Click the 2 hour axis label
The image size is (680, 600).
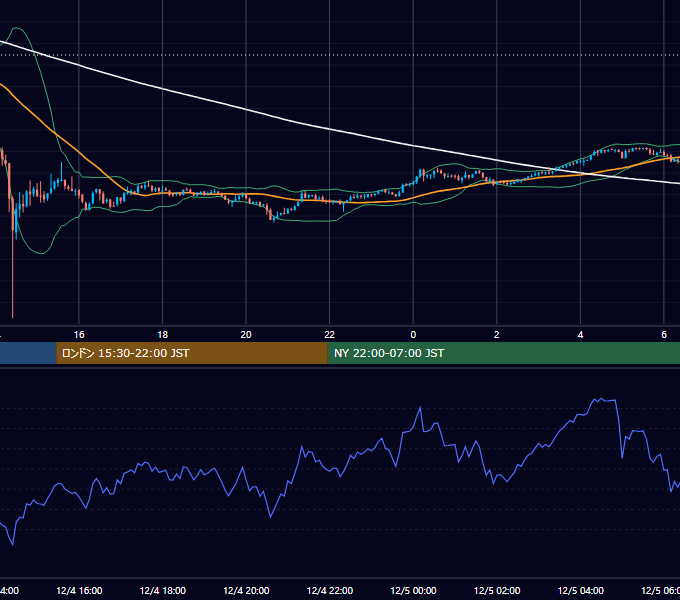[497, 335]
